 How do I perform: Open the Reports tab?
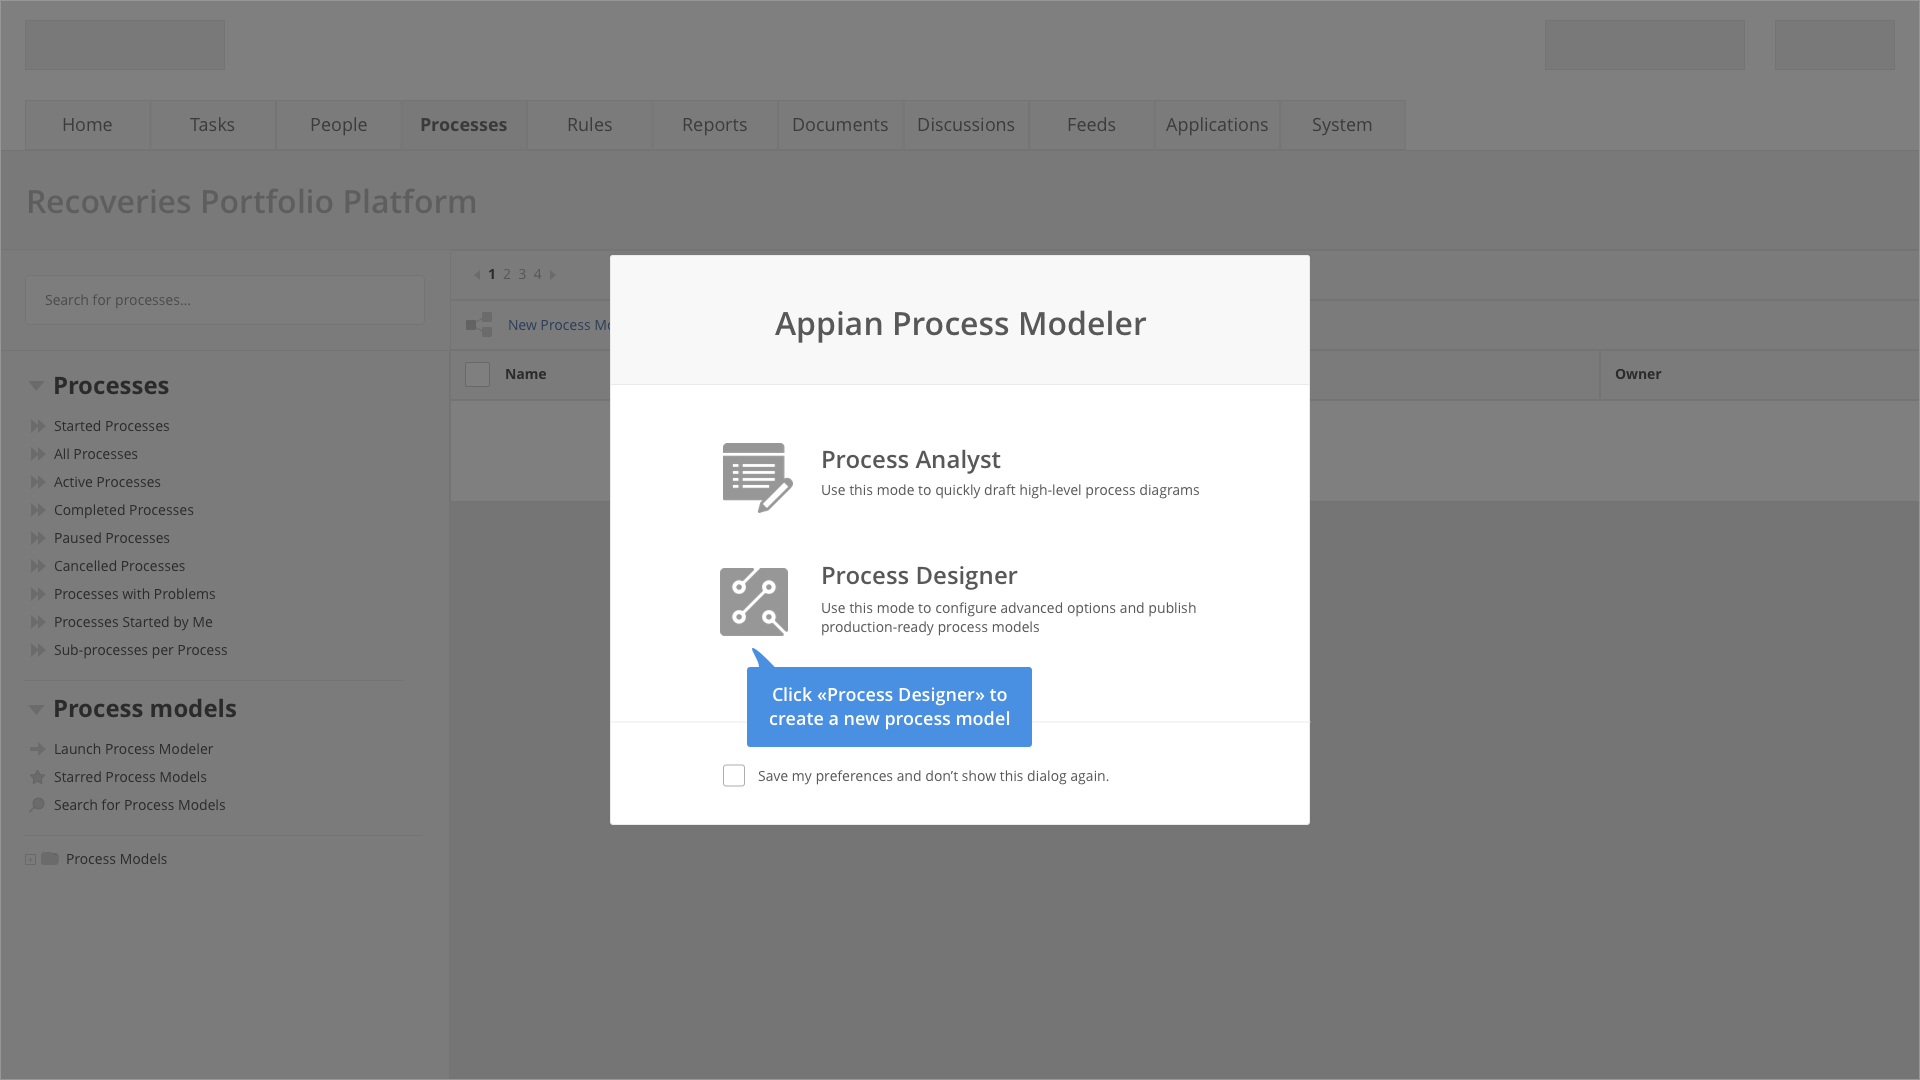714,125
